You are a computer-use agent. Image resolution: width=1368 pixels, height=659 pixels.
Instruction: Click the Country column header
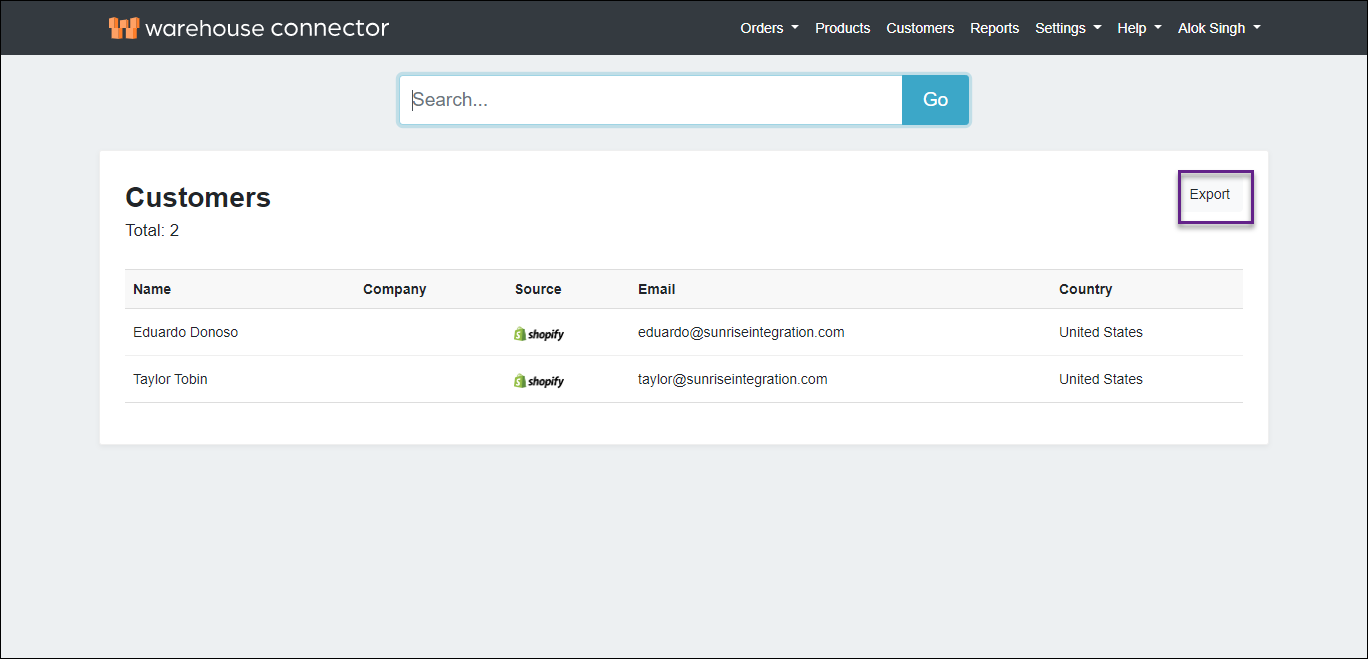pyautogui.click(x=1085, y=289)
